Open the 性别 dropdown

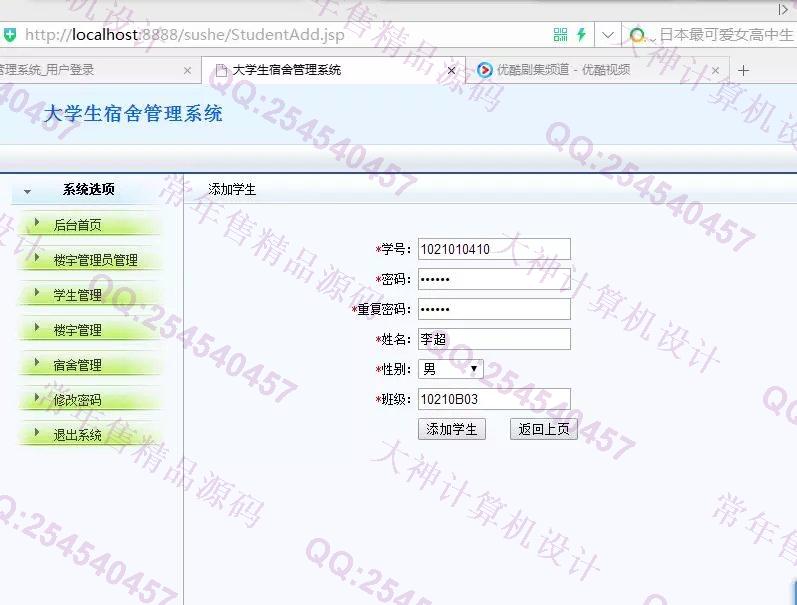(x=450, y=369)
